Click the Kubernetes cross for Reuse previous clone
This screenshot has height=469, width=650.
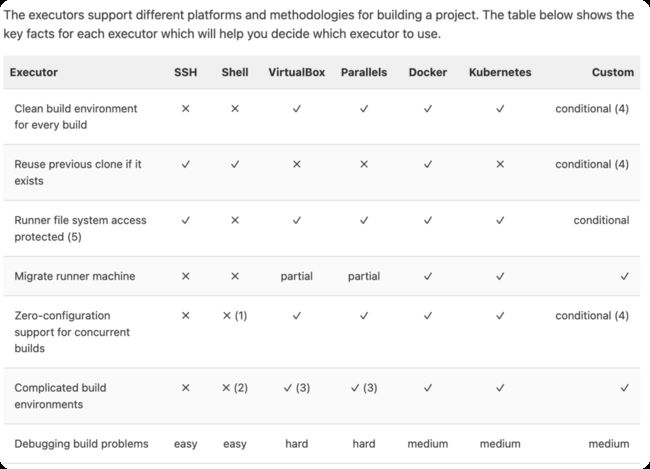[x=500, y=164]
